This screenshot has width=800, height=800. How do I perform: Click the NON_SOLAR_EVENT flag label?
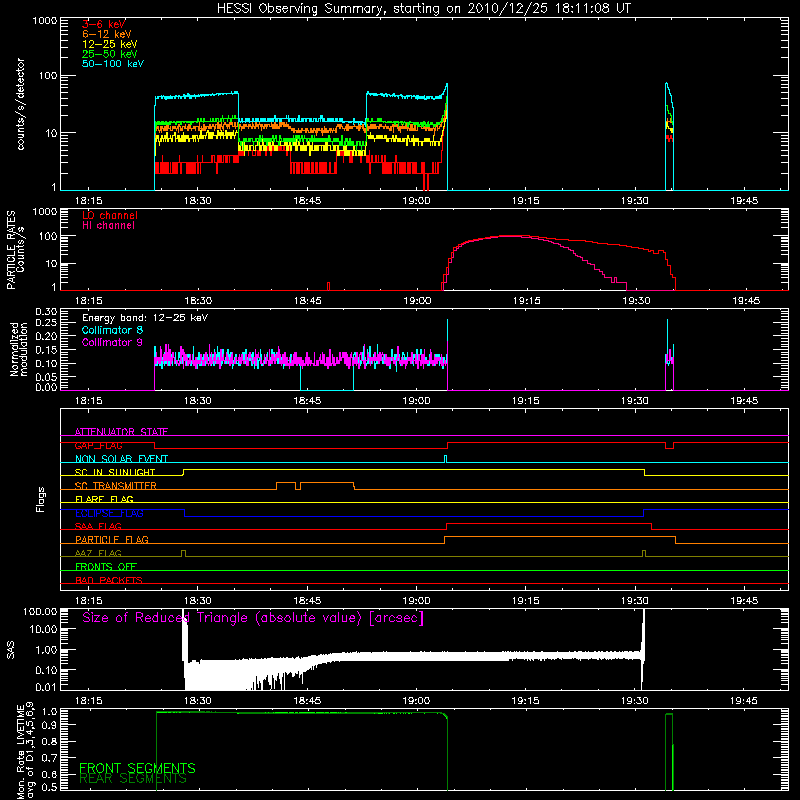click(x=121, y=459)
